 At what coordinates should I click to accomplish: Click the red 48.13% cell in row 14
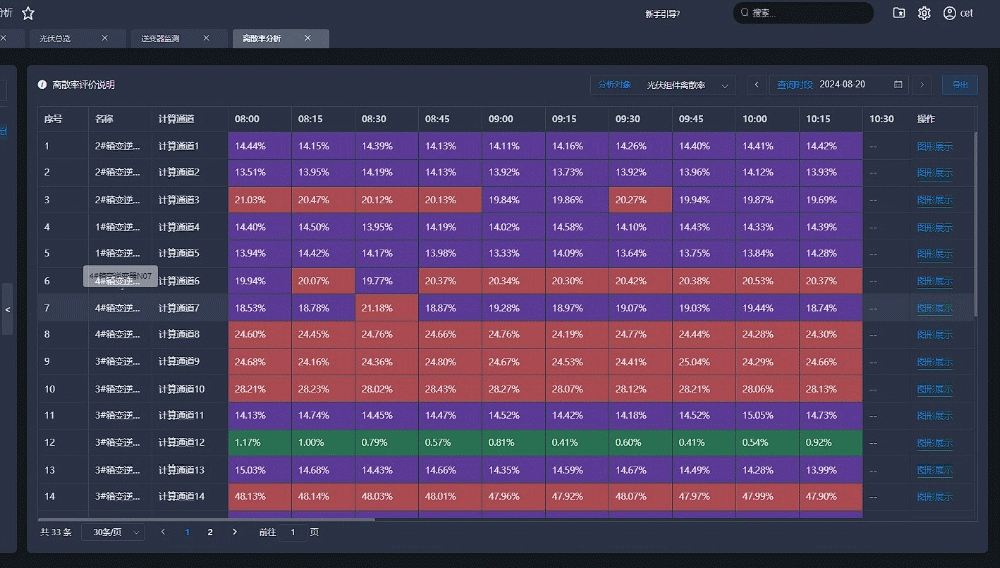(x=259, y=496)
